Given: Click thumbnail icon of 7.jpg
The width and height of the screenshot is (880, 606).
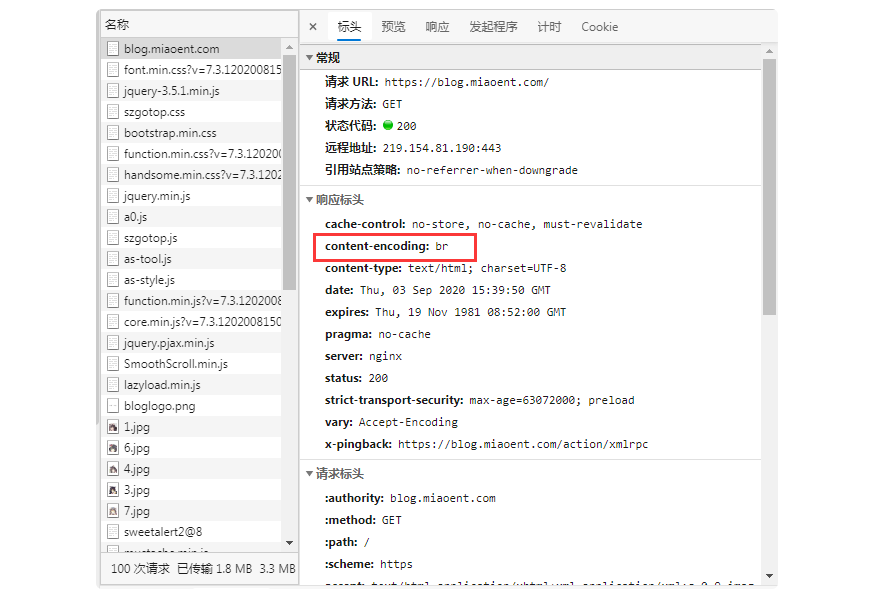Looking at the screenshot, I should 113,511.
